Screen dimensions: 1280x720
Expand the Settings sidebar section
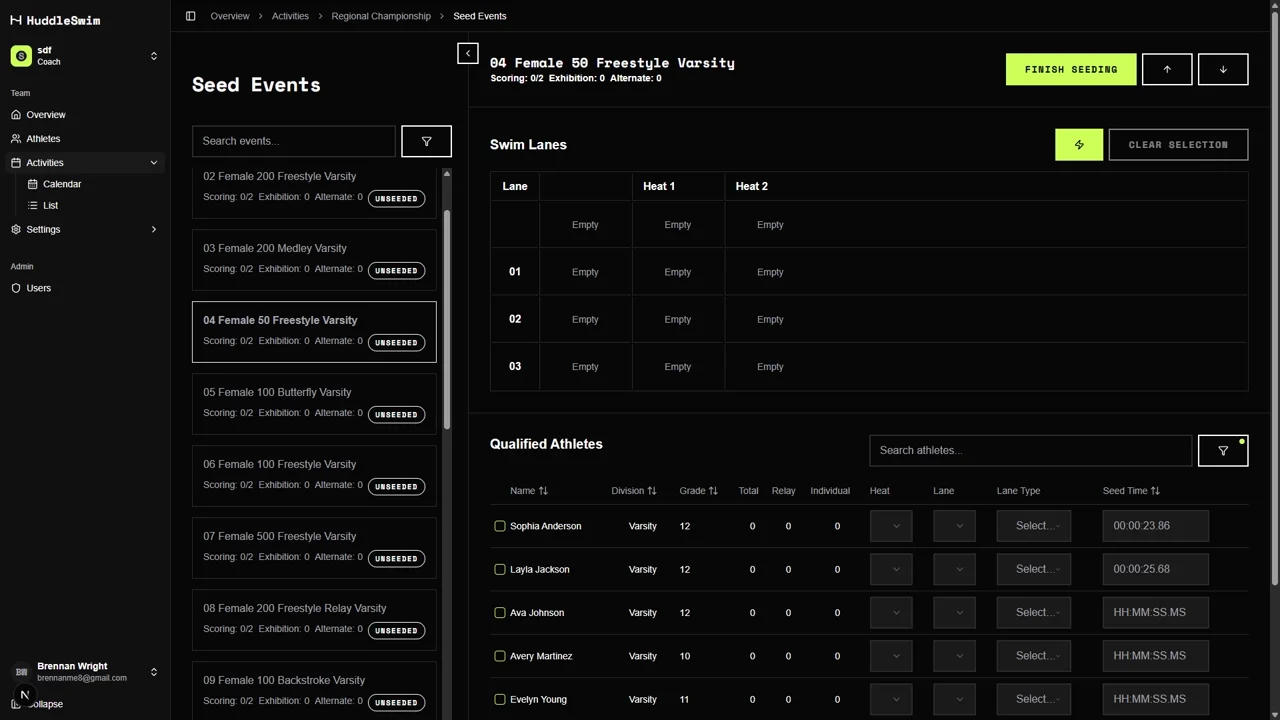[152, 229]
